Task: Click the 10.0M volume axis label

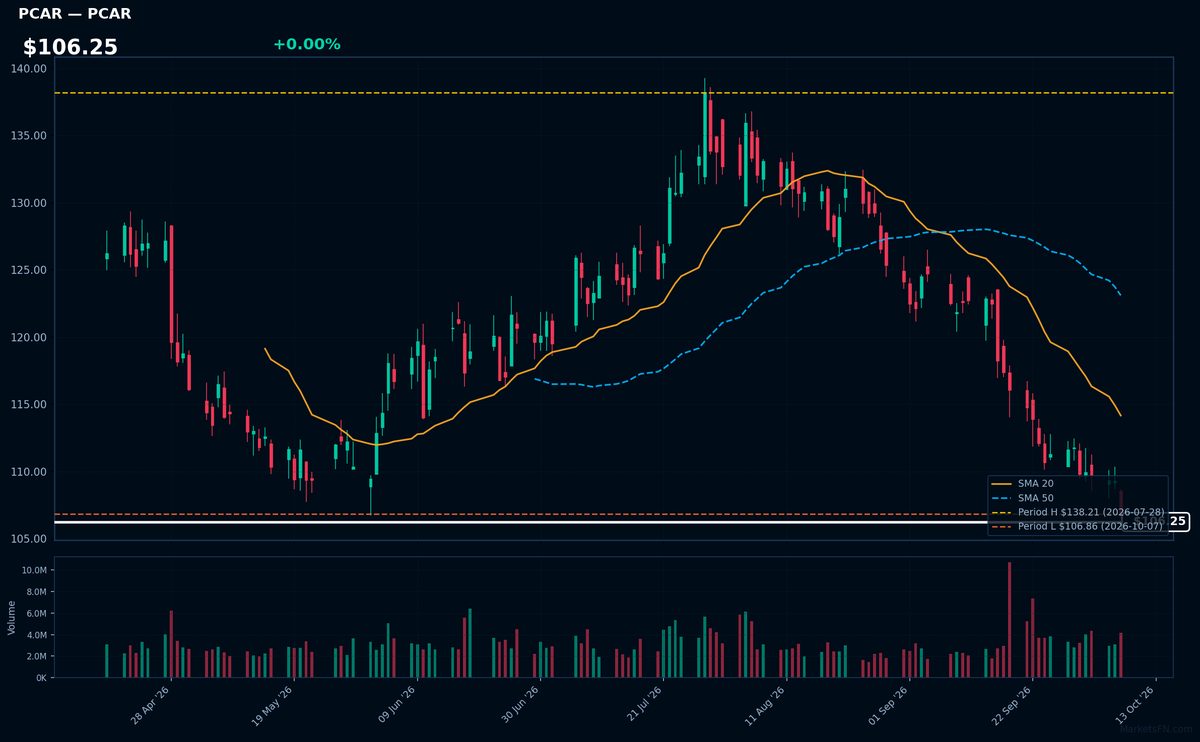Action: 35,570
